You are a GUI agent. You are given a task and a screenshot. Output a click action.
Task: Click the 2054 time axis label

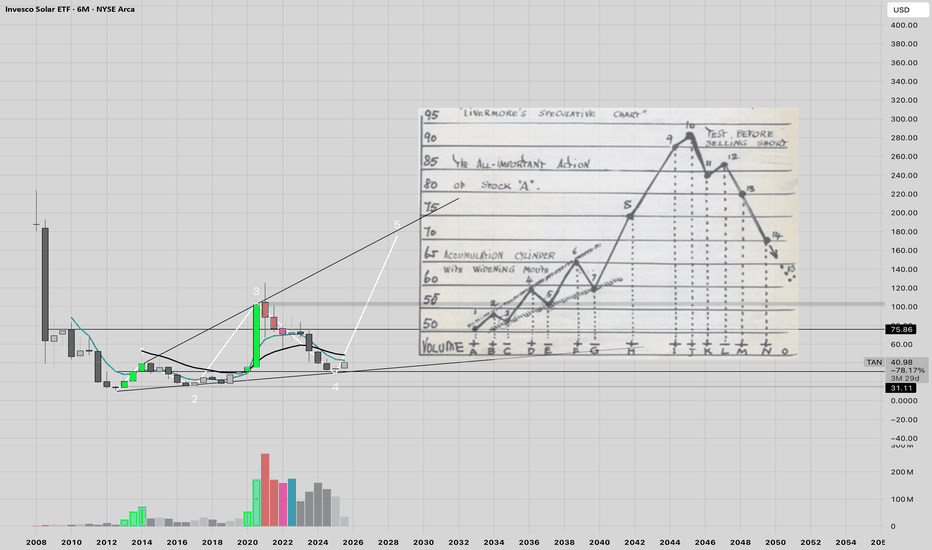(846, 542)
